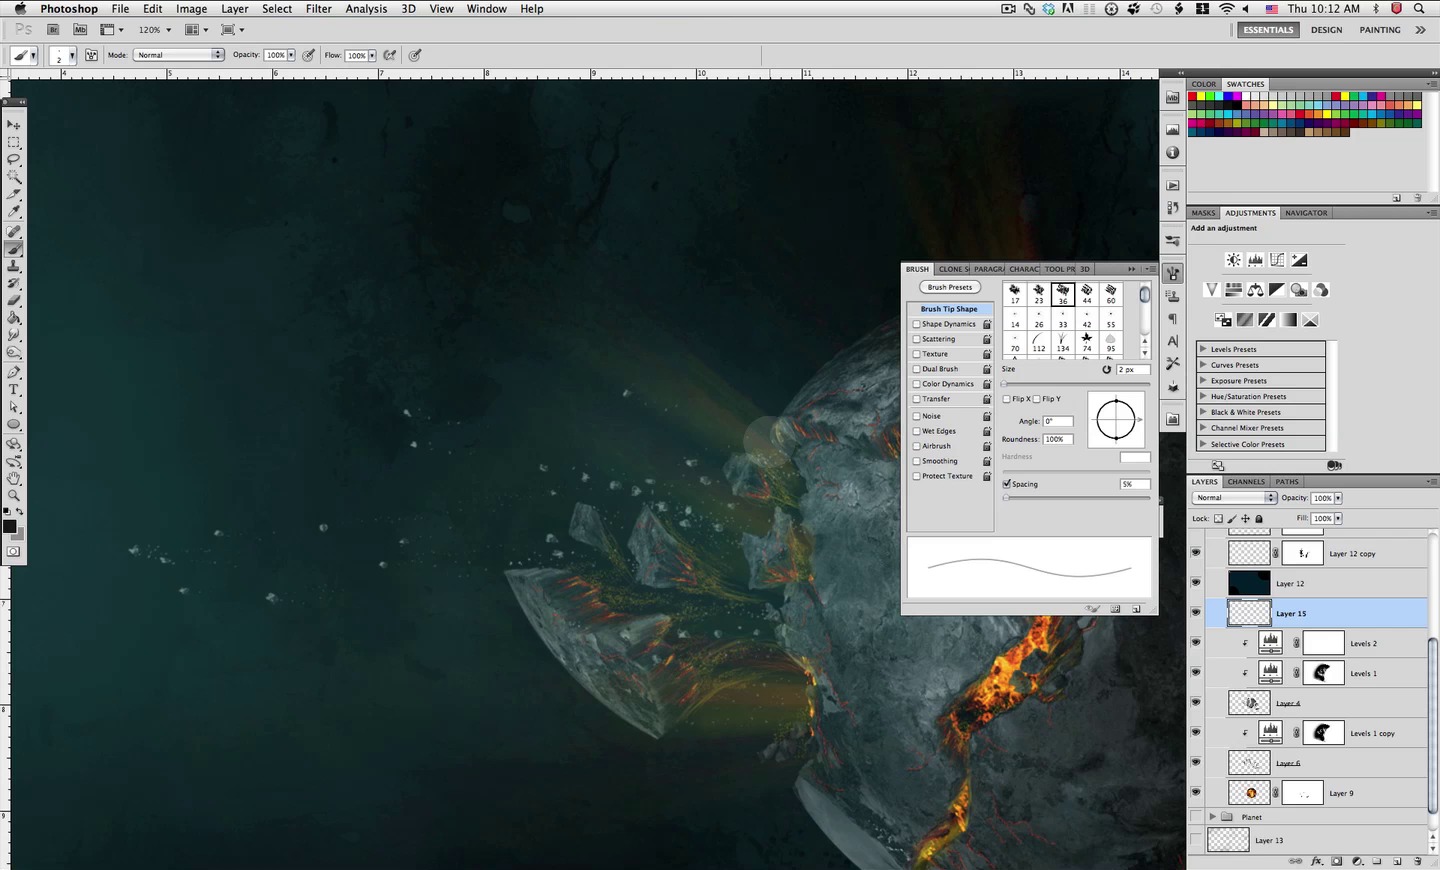Select the Pen tool
The width and height of the screenshot is (1440, 870).
click(x=14, y=372)
